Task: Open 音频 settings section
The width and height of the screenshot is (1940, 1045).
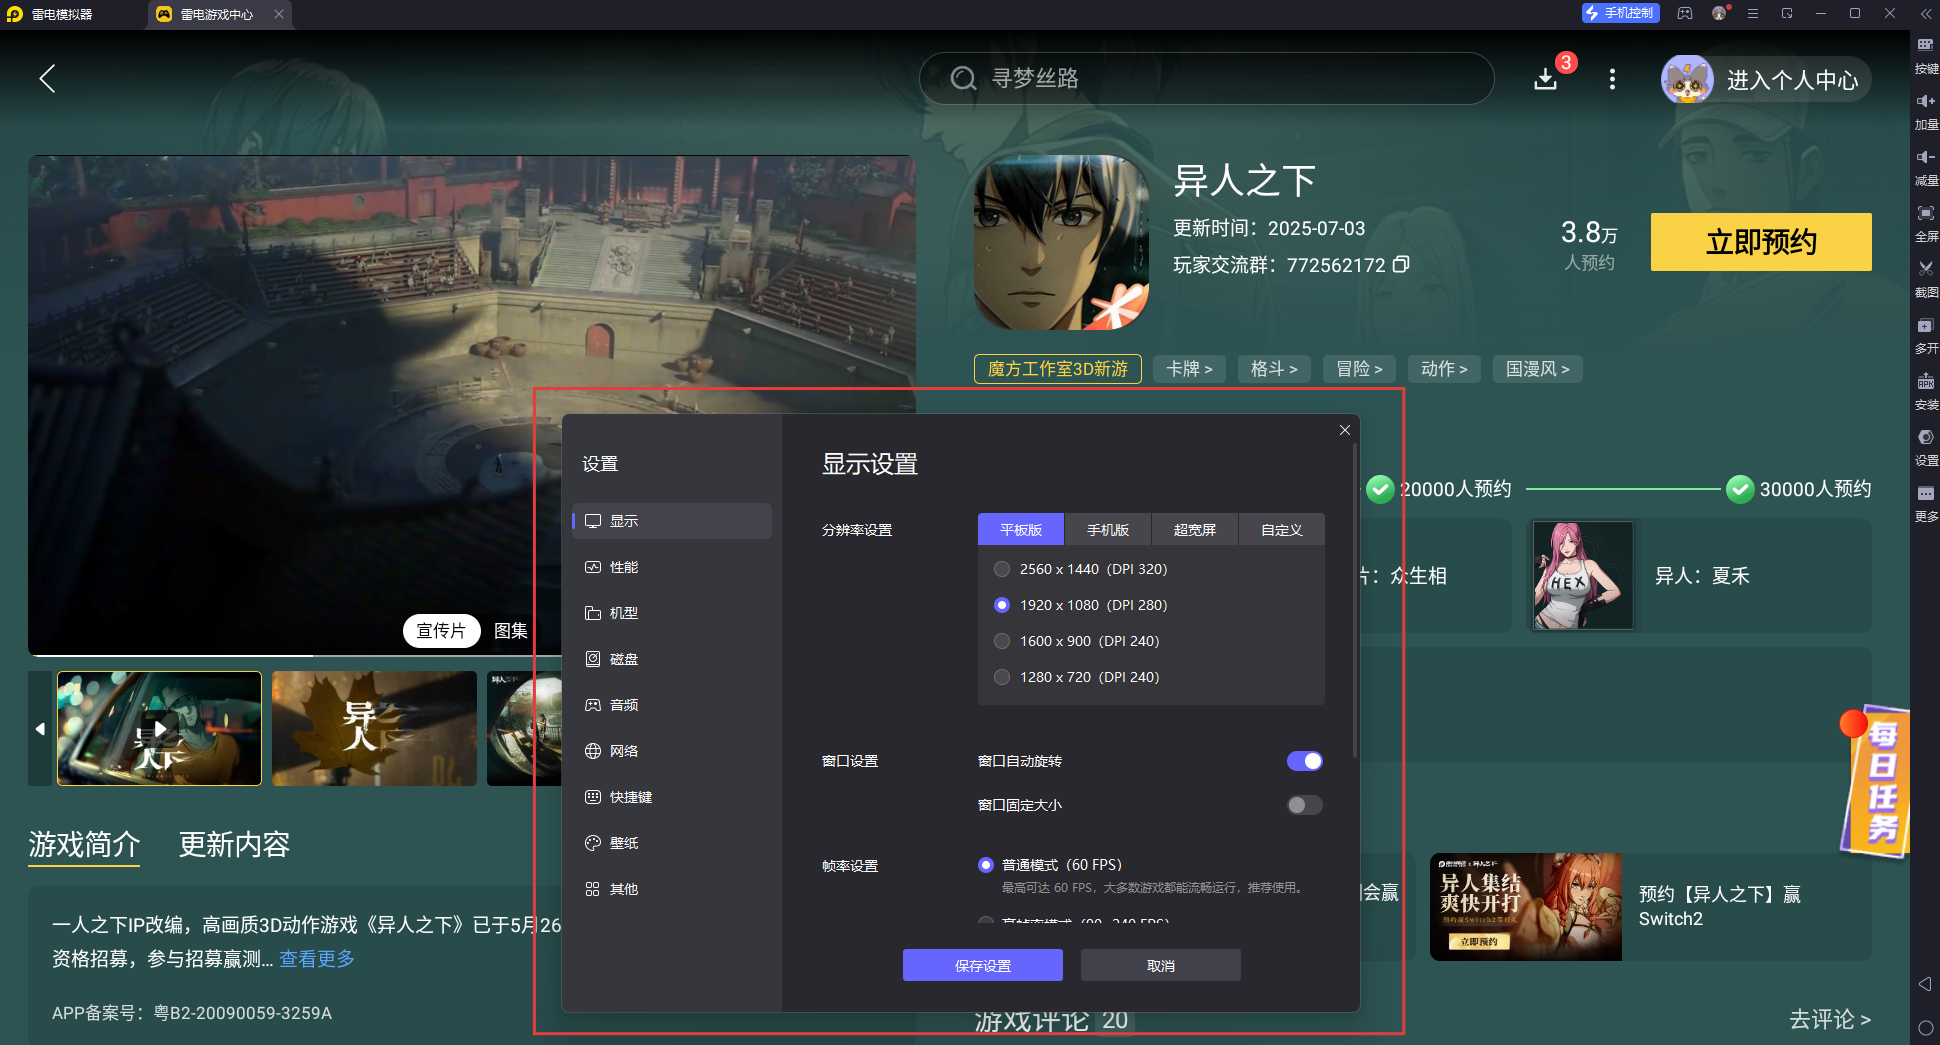Action: (672, 705)
